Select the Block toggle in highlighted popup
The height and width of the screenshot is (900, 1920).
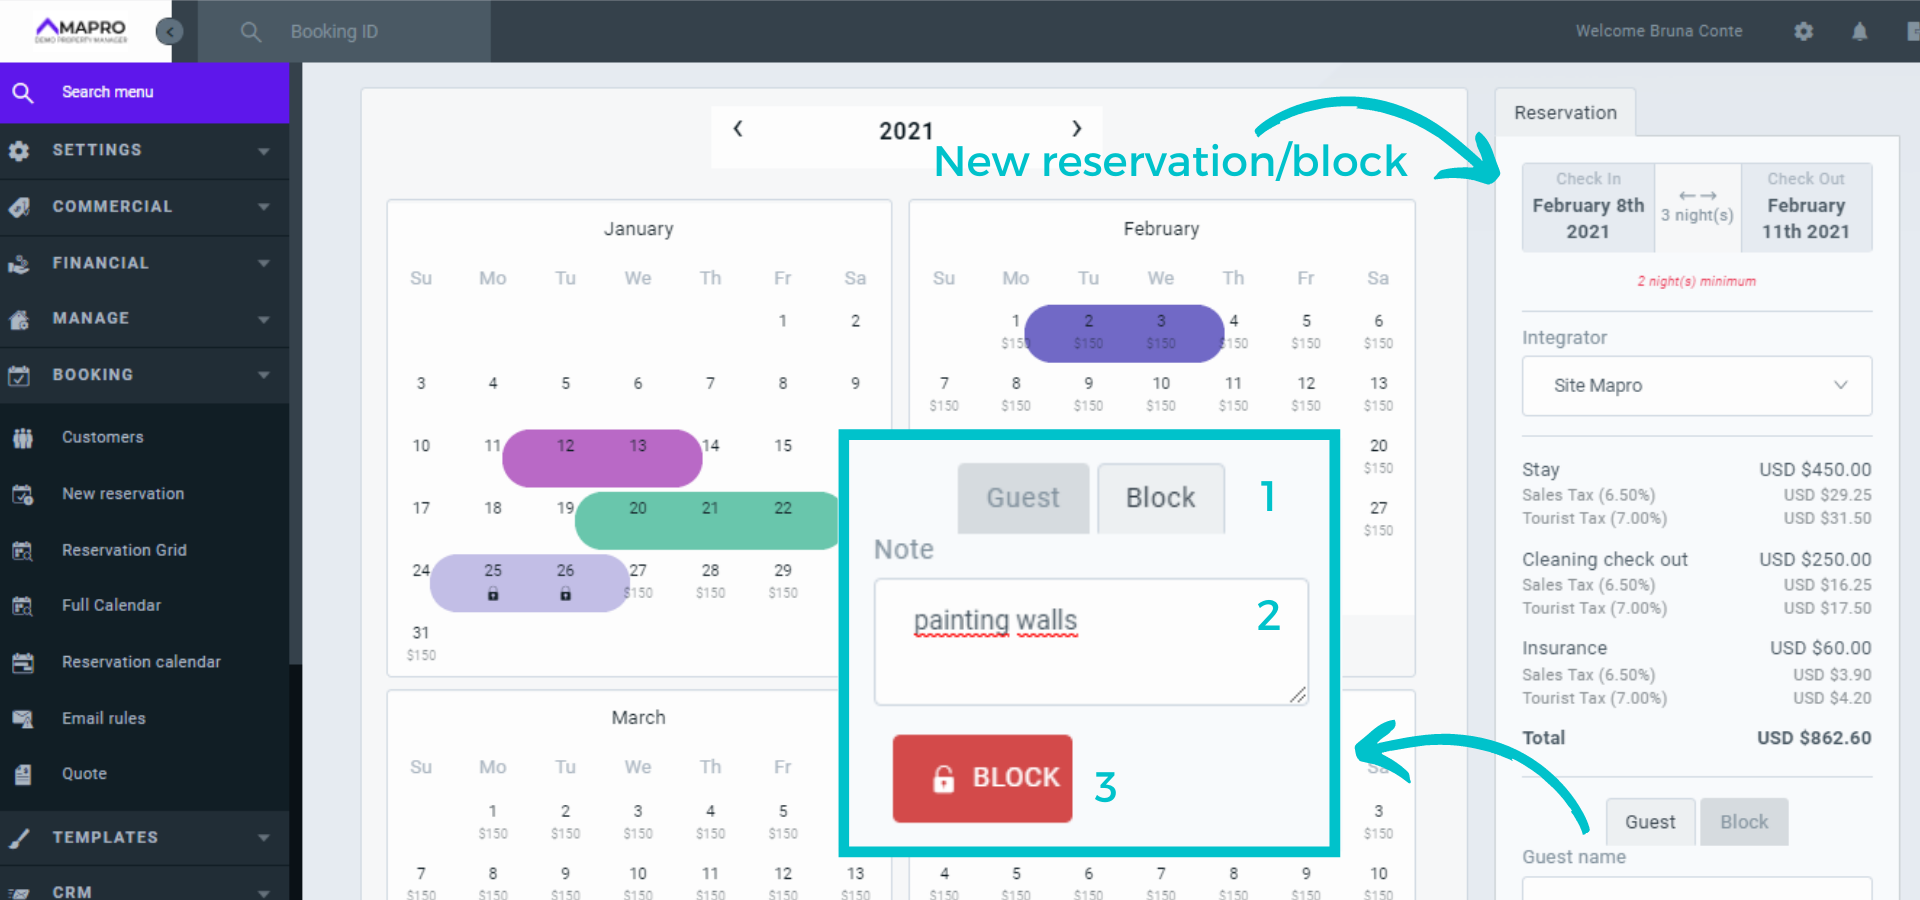1160,497
